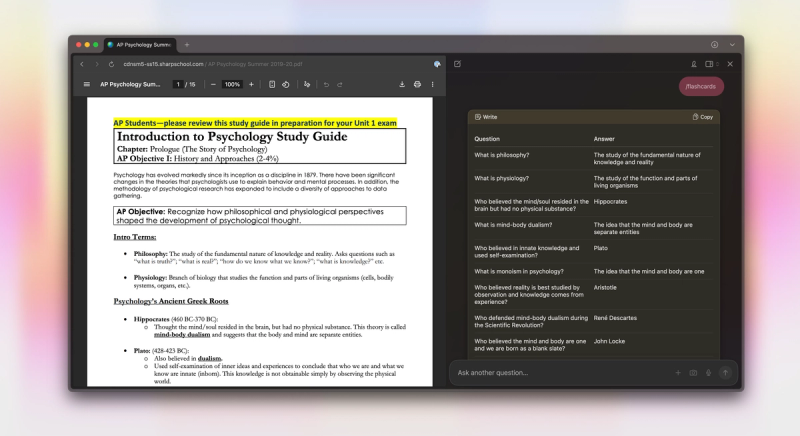The image size is (800, 436).
Task: Reload the PDF page
Action: pyautogui.click(x=111, y=64)
